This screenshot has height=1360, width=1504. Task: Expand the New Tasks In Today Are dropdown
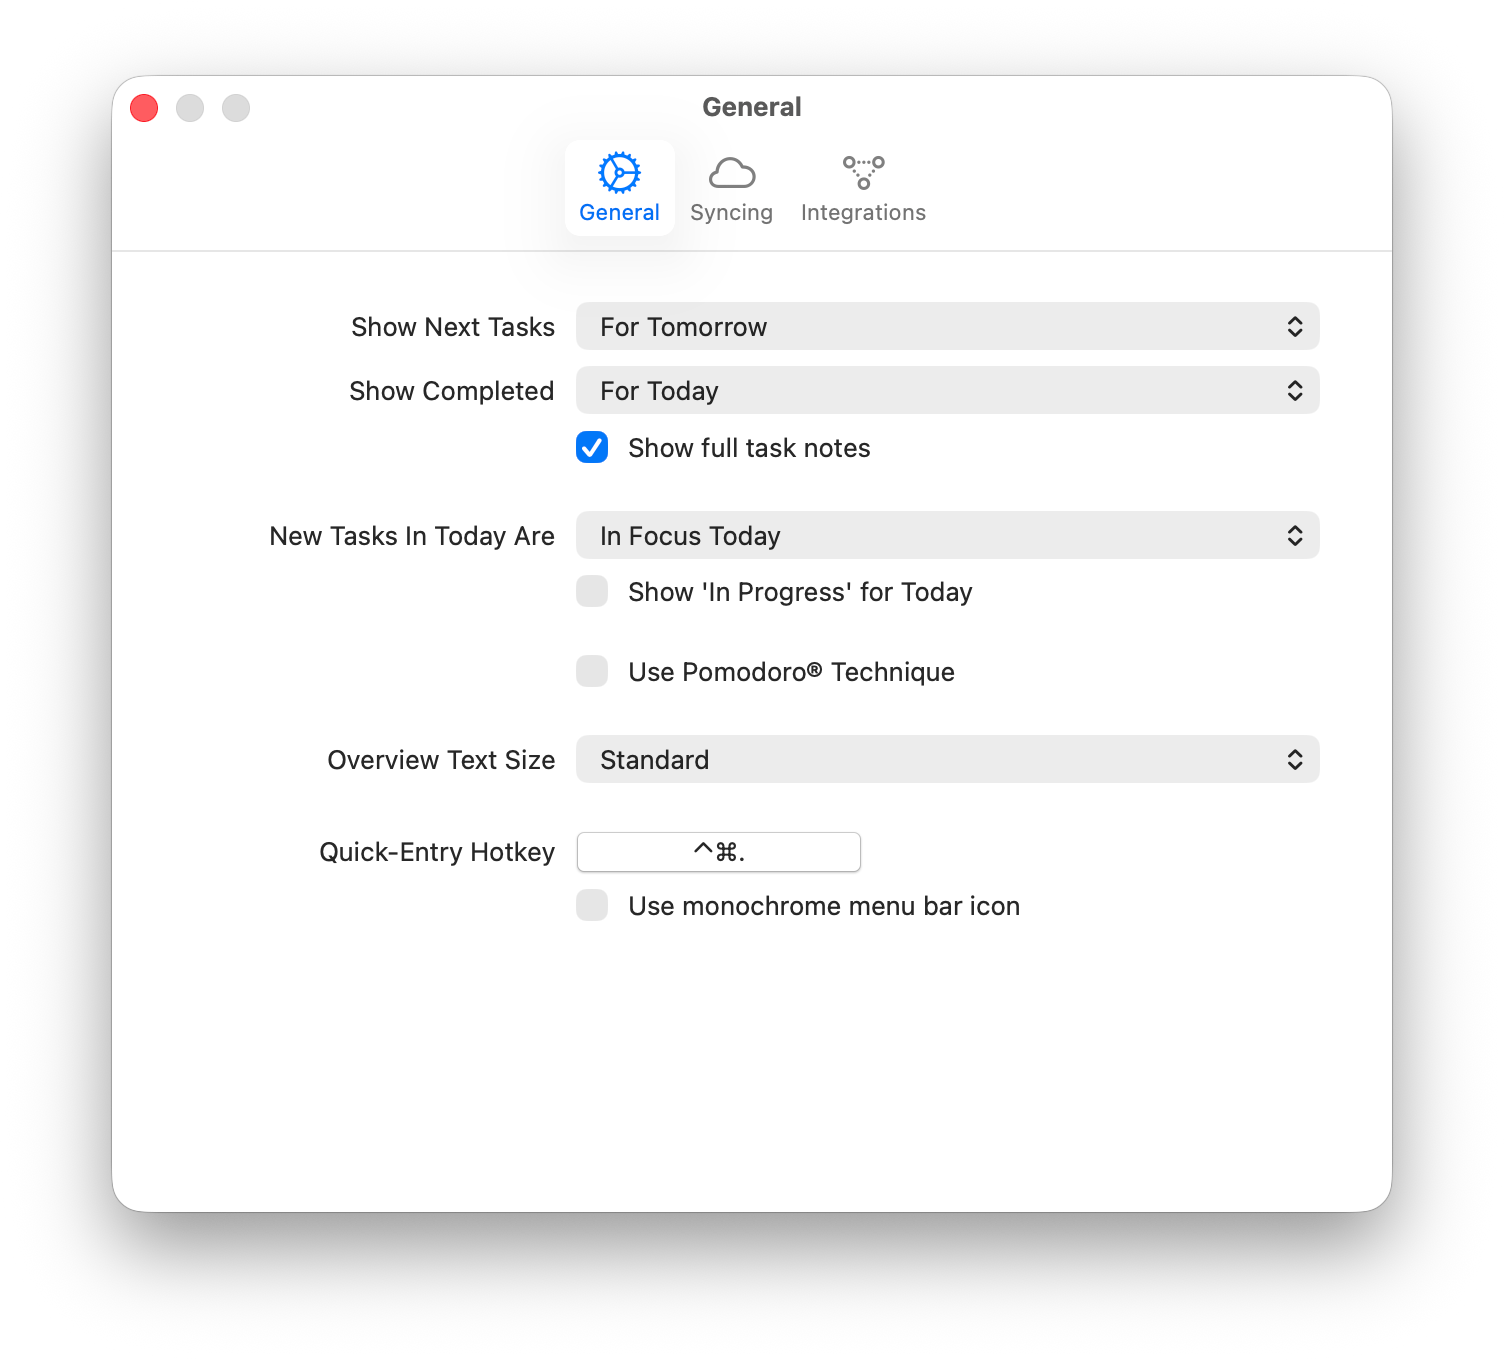(946, 536)
